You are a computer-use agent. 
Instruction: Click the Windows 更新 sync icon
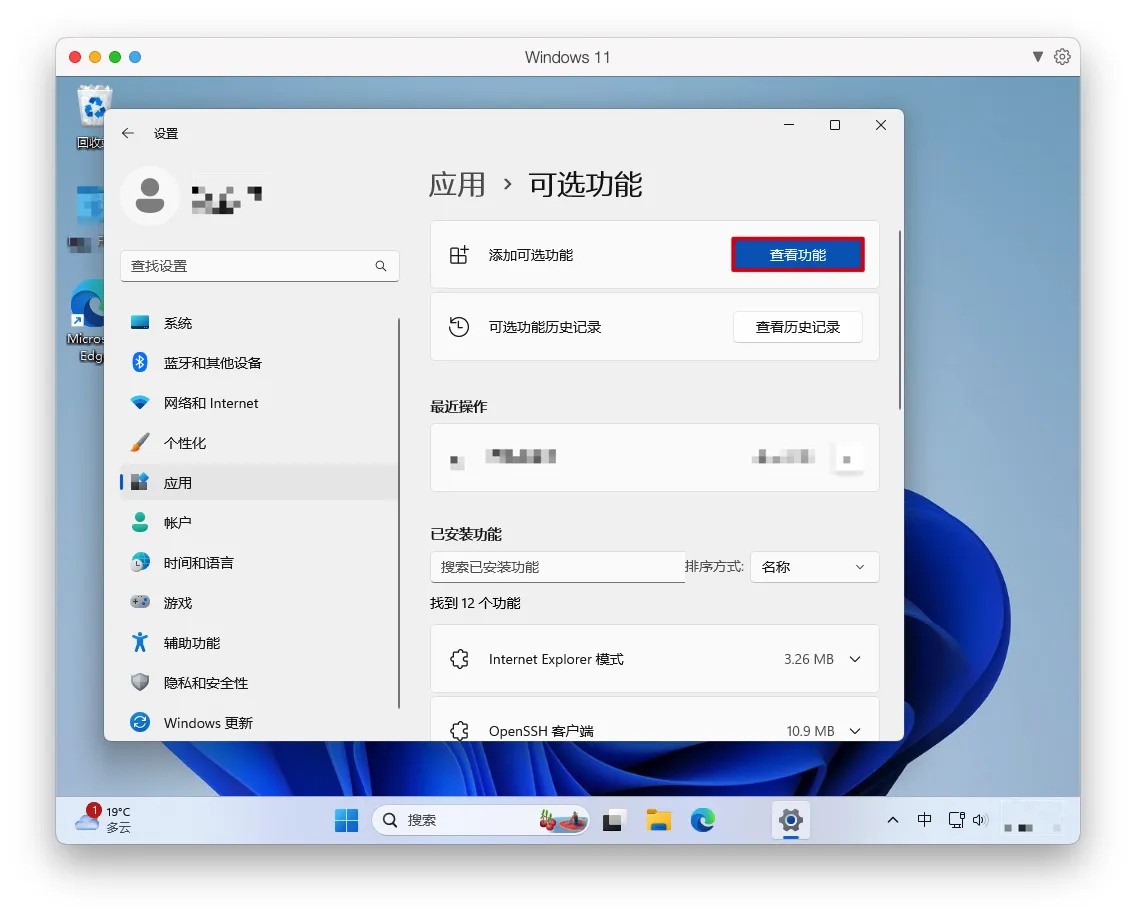140,722
